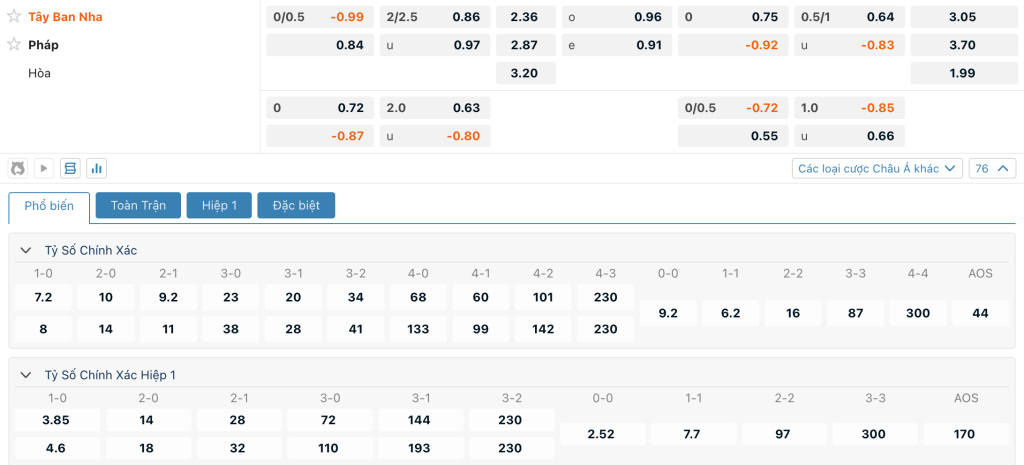Bet correct score 3-2 at 34
This screenshot has width=1024, height=465.
356,297
